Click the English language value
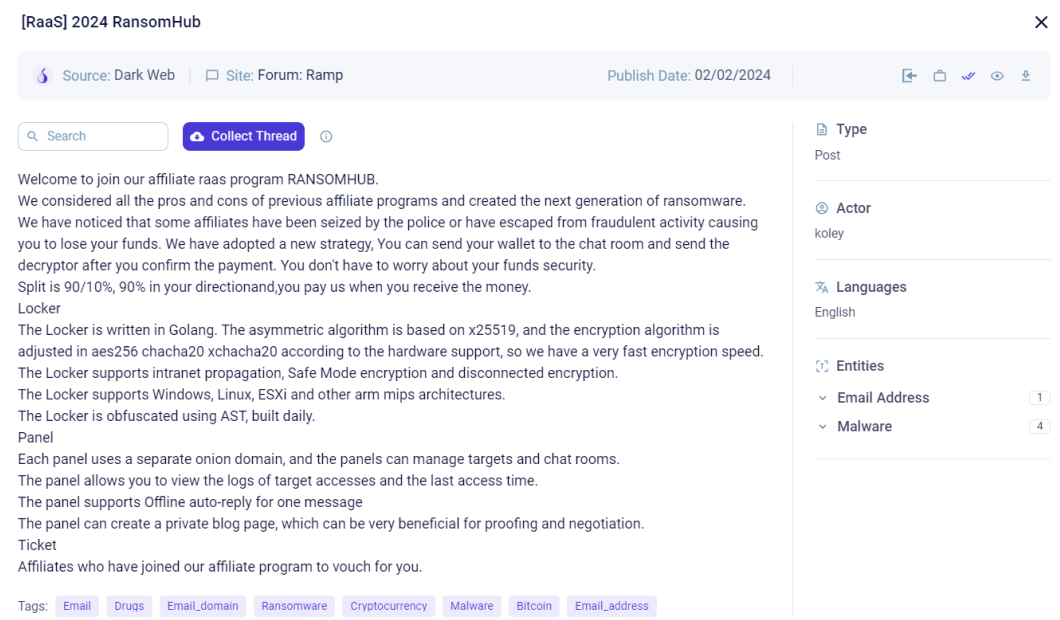The image size is (1060, 620). [835, 312]
